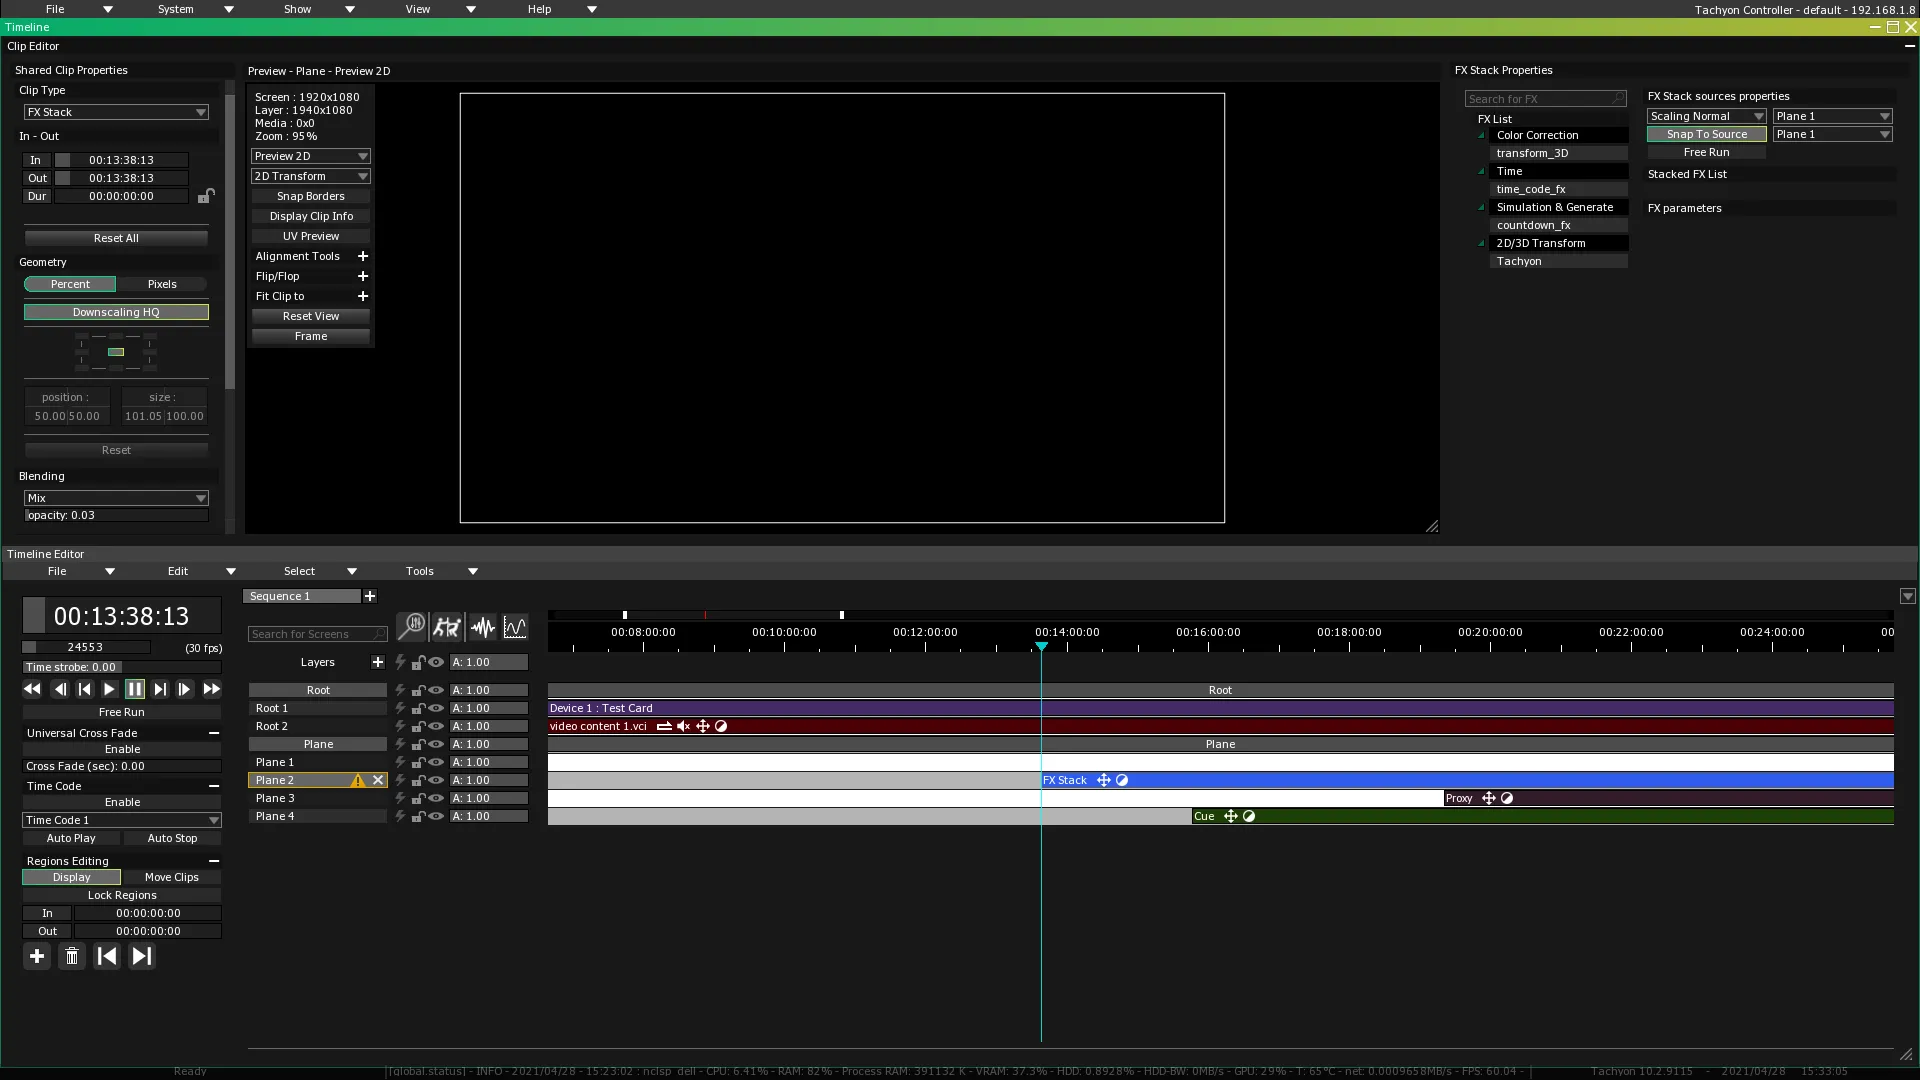Toggle visibility eye for Root 2 layer
The height and width of the screenshot is (1080, 1920).
436,726
